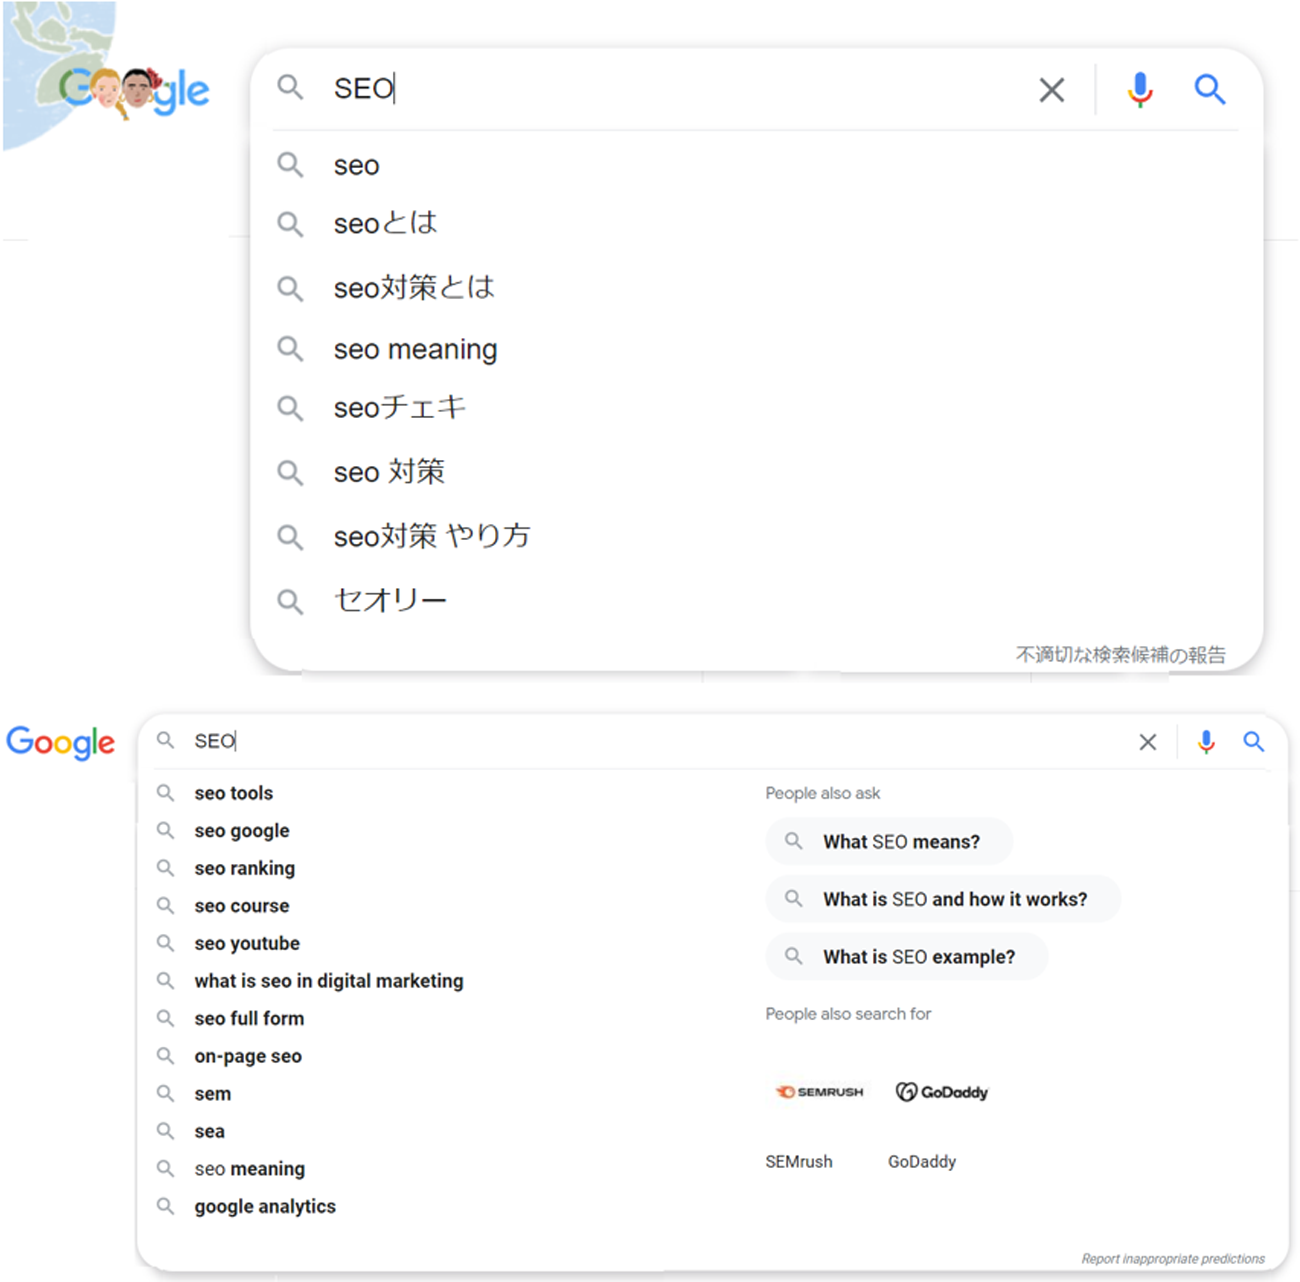Select the 'seoとは' suggestion
The width and height of the screenshot is (1300, 1282).
(385, 223)
